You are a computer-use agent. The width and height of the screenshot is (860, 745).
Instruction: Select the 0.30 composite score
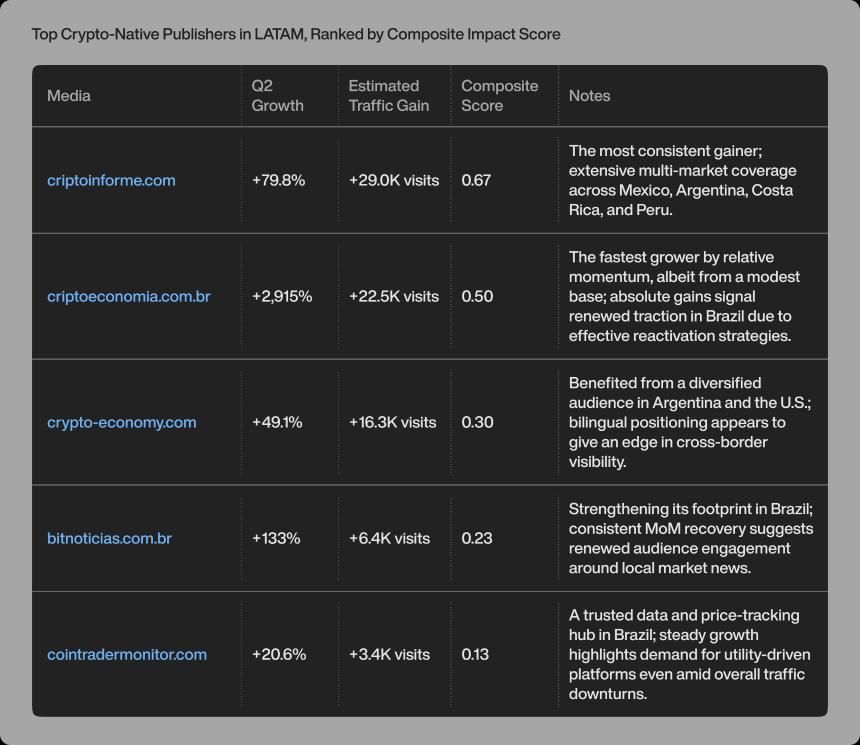[477, 422]
